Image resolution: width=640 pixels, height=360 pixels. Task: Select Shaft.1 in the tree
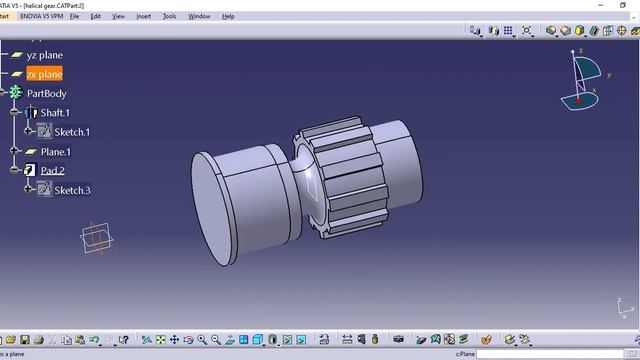pyautogui.click(x=55, y=113)
